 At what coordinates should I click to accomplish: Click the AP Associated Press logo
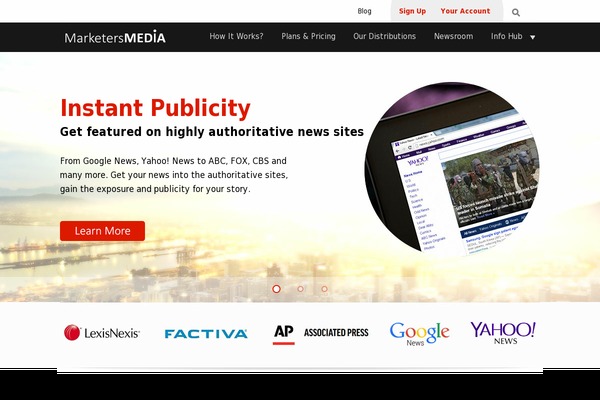(x=321, y=334)
